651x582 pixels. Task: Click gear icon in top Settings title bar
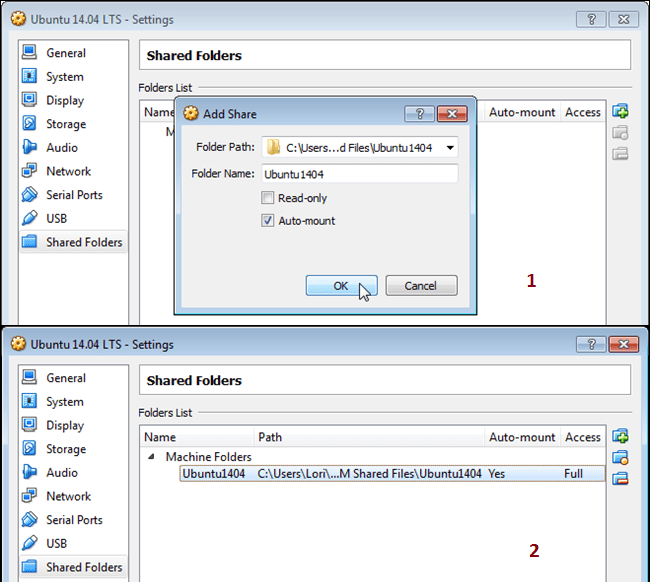point(18,19)
